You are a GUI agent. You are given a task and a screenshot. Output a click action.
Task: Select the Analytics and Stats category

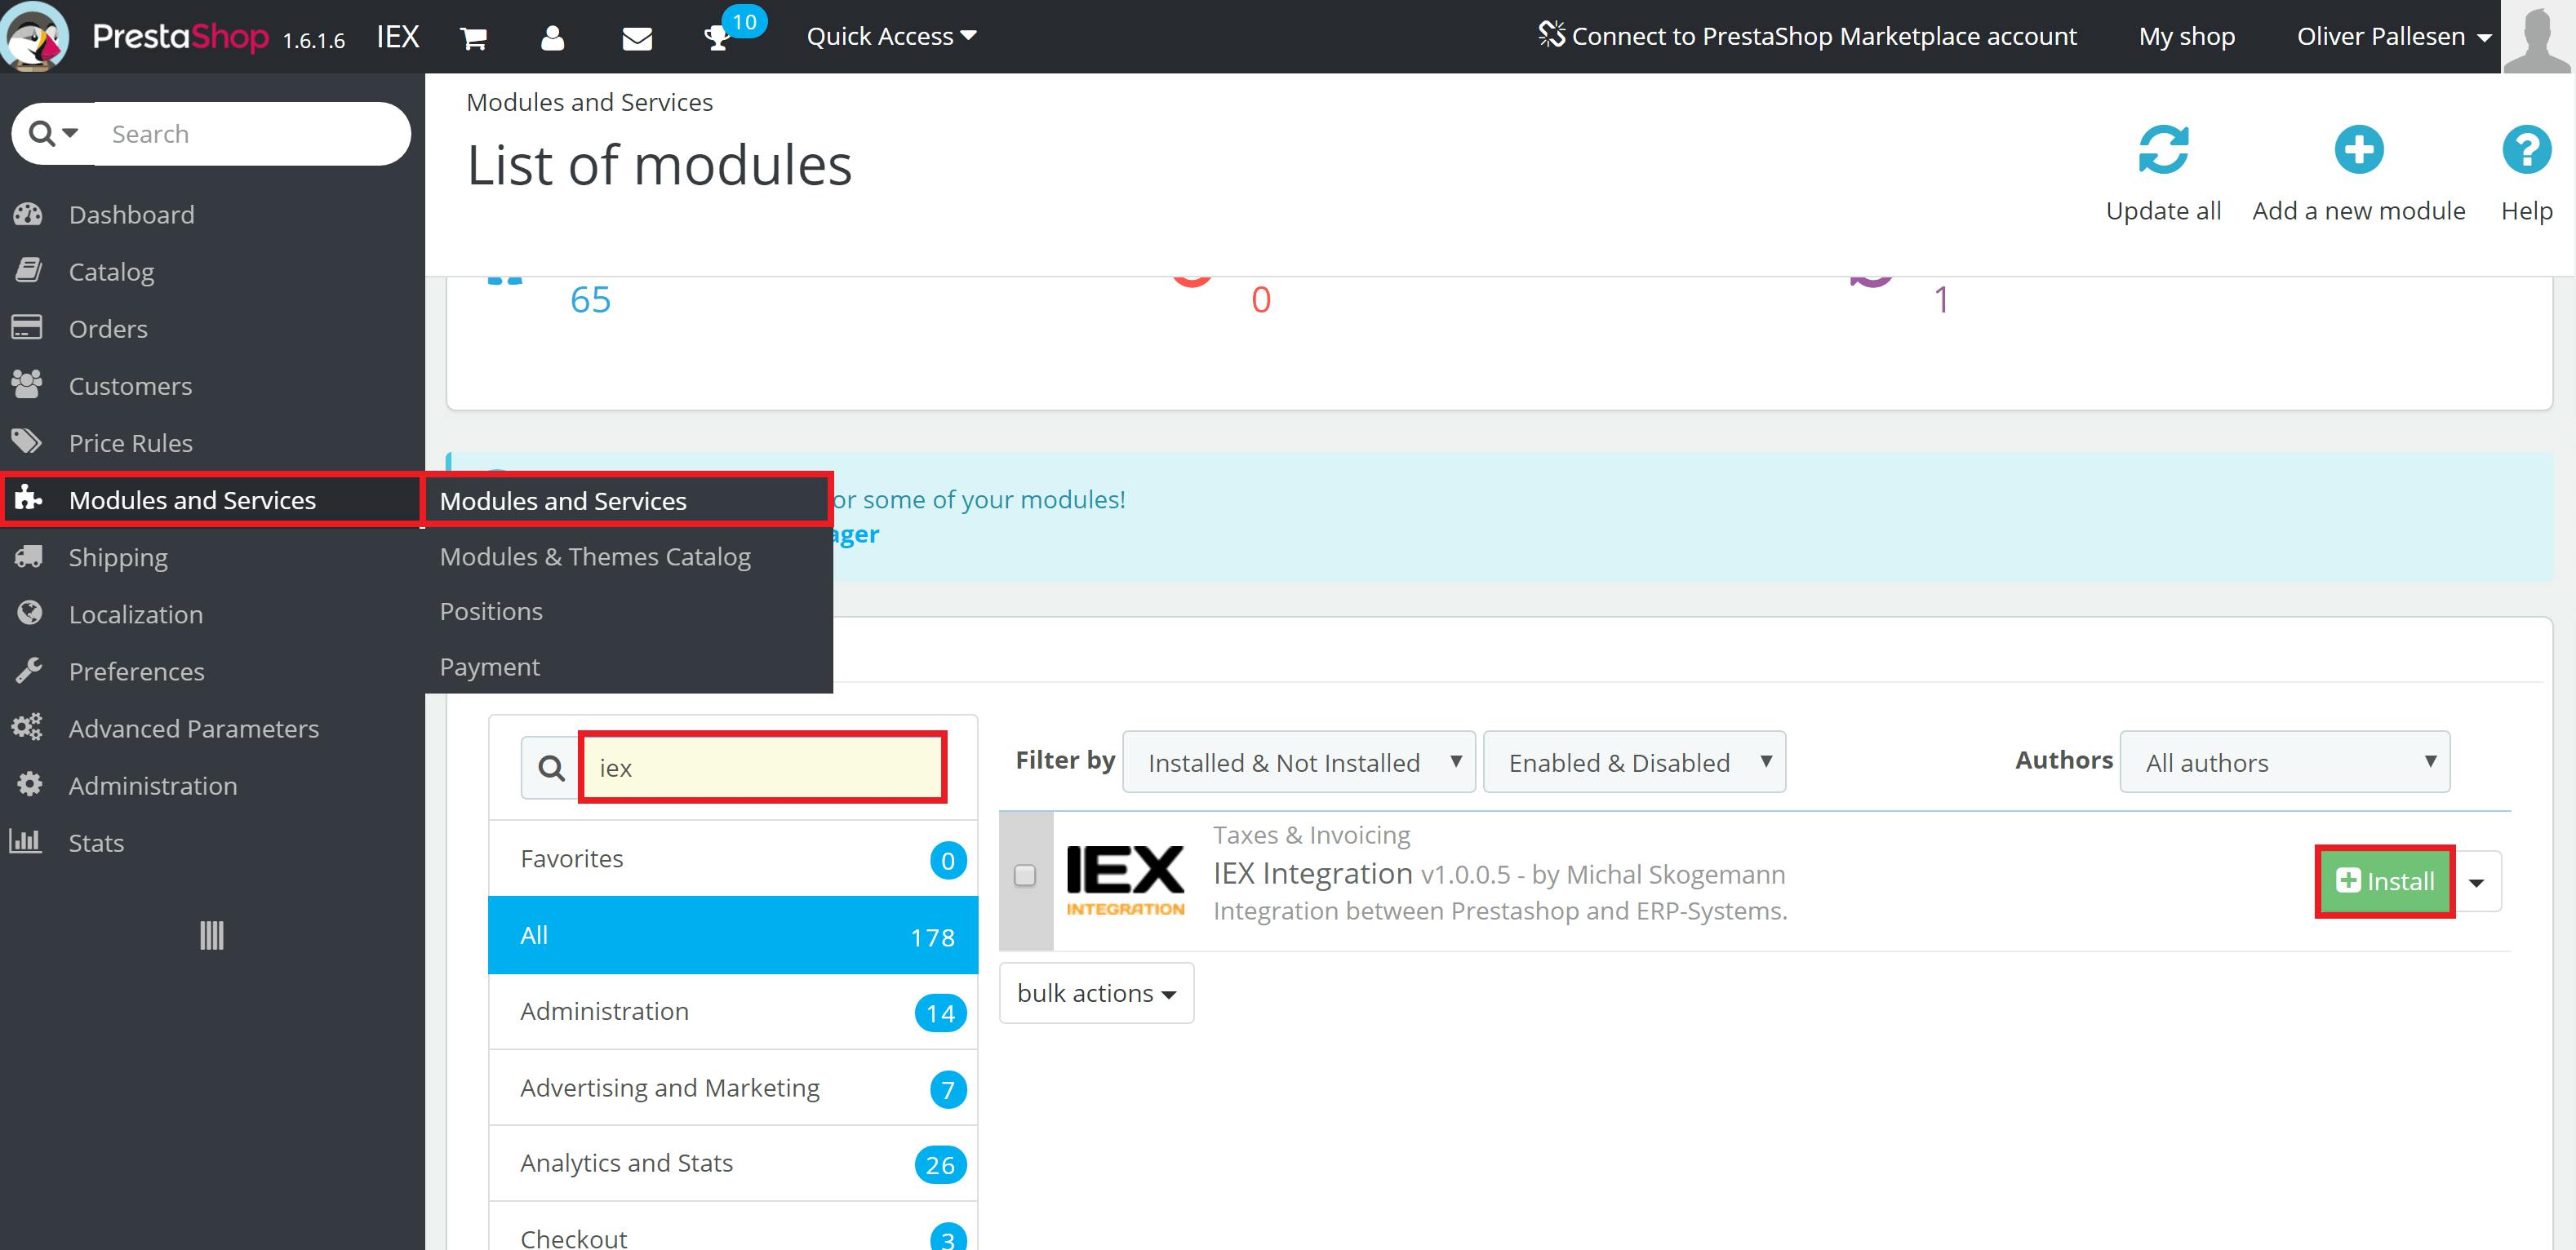tap(733, 1164)
